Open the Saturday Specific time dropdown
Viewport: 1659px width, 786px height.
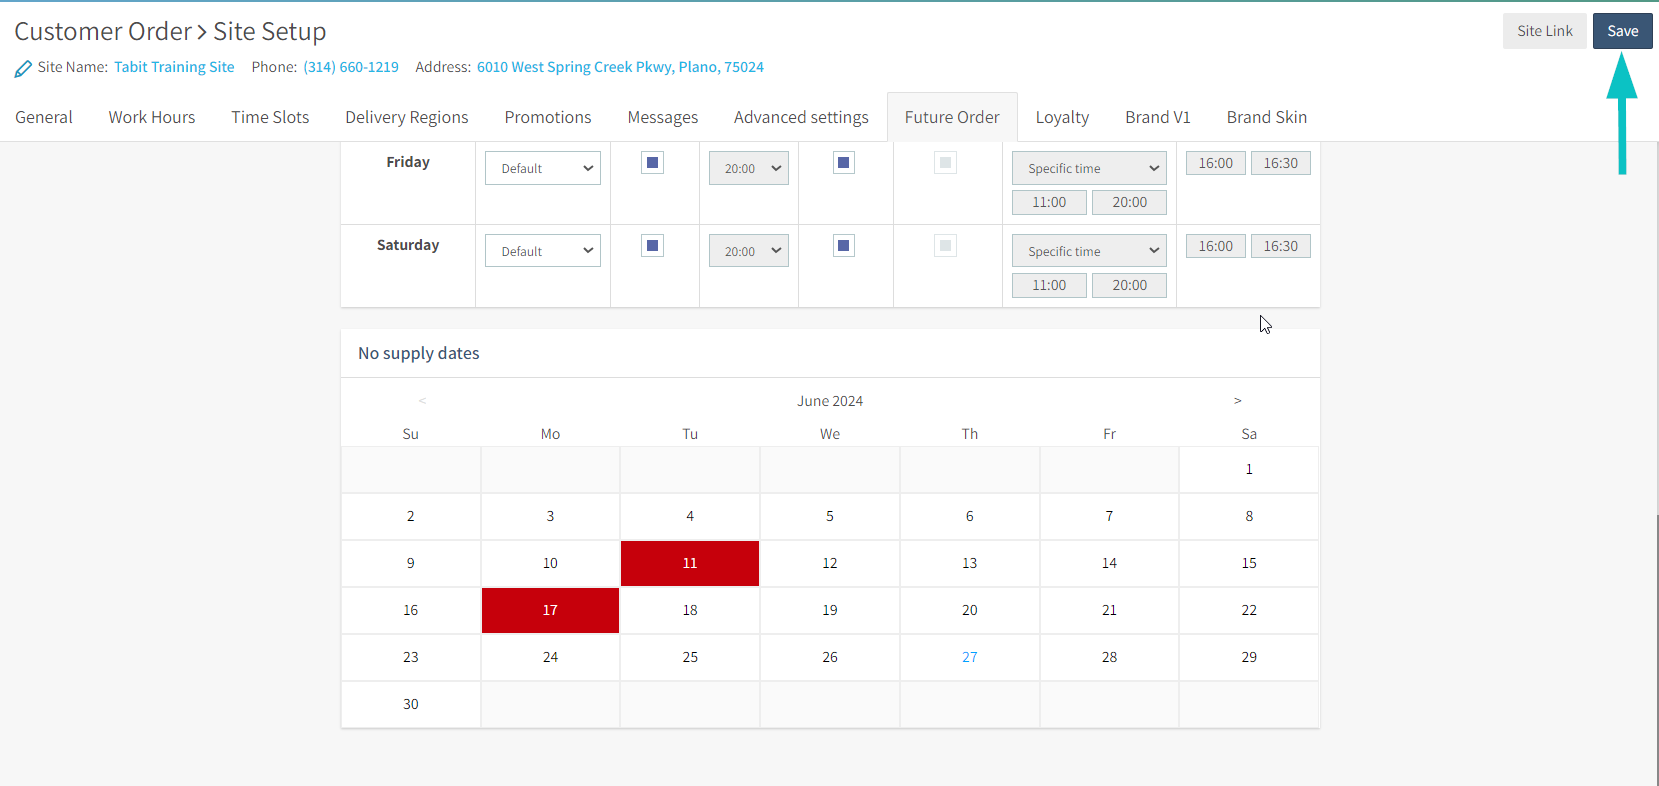click(x=1089, y=251)
